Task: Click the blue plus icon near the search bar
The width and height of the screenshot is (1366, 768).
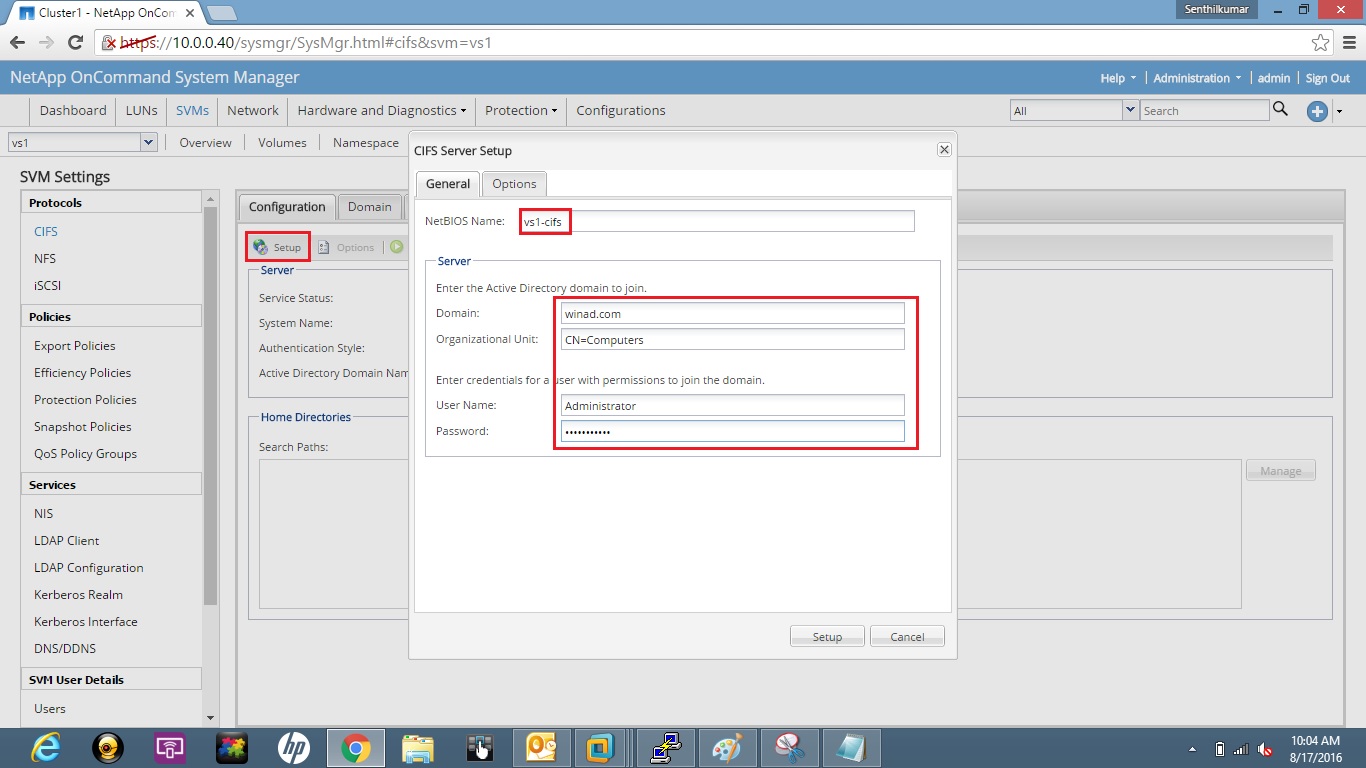Action: click(1317, 111)
